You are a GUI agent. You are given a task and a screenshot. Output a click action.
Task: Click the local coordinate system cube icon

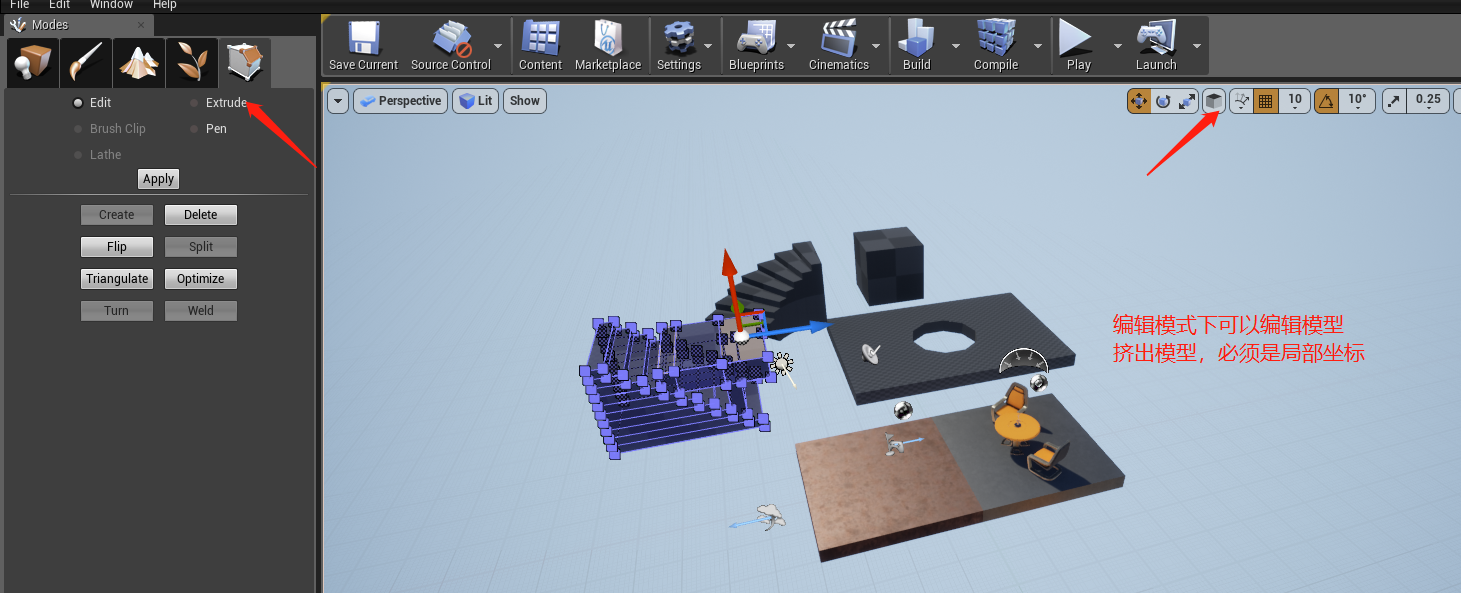point(1213,101)
